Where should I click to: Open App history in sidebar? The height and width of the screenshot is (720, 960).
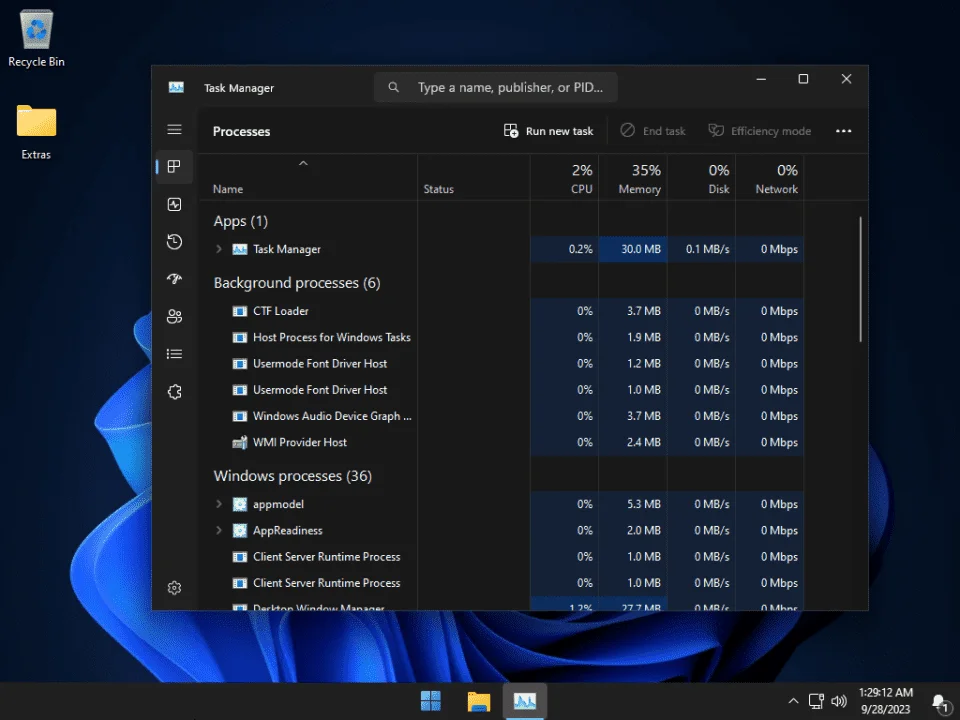[x=174, y=242]
